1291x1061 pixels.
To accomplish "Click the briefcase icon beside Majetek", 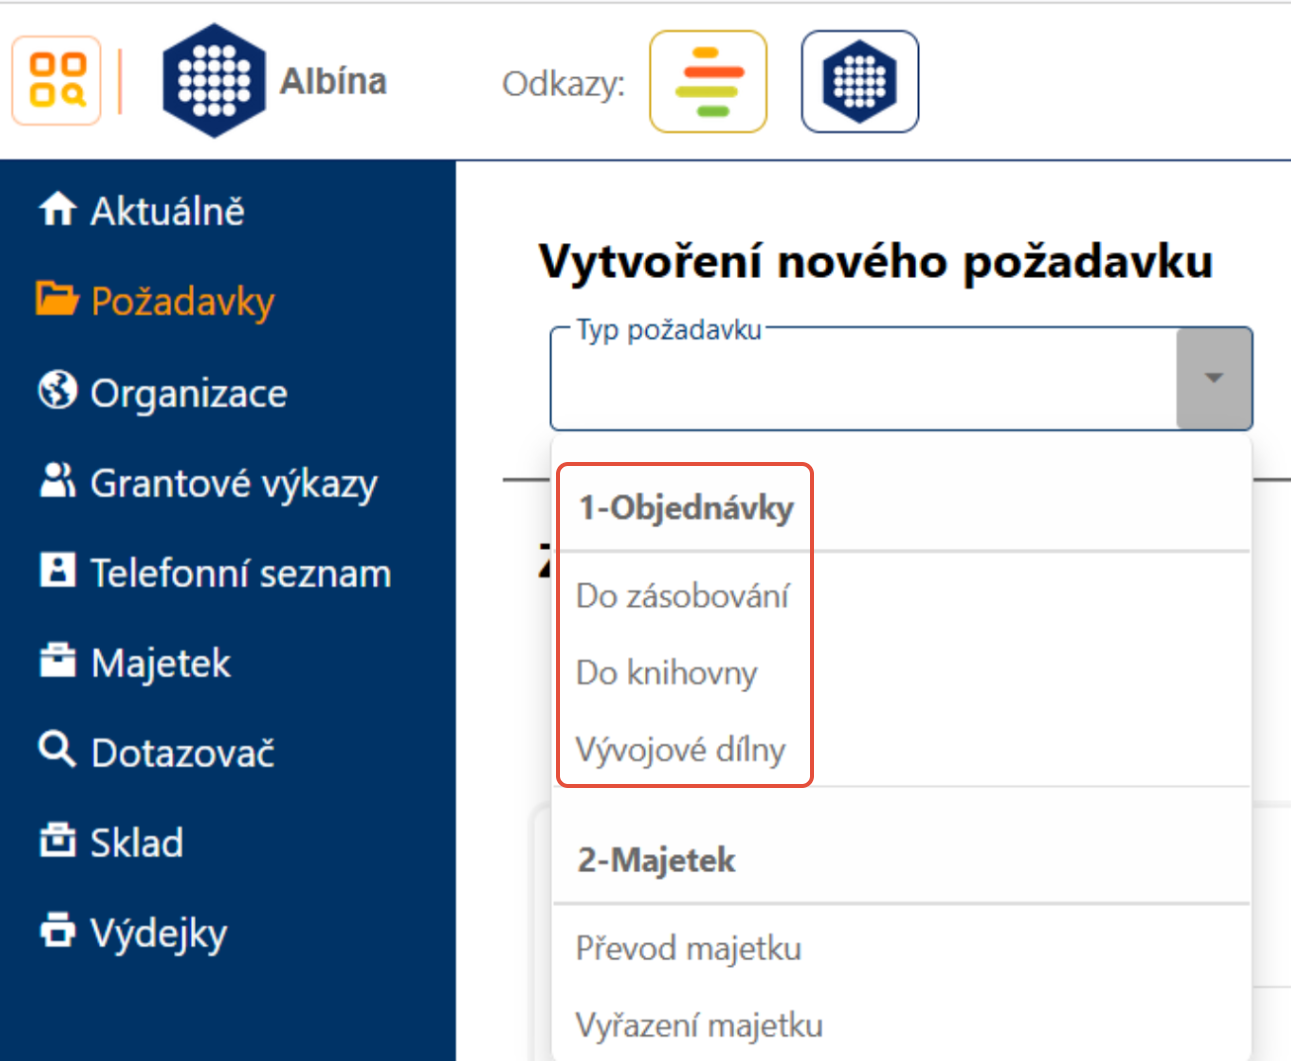I will click(x=57, y=660).
